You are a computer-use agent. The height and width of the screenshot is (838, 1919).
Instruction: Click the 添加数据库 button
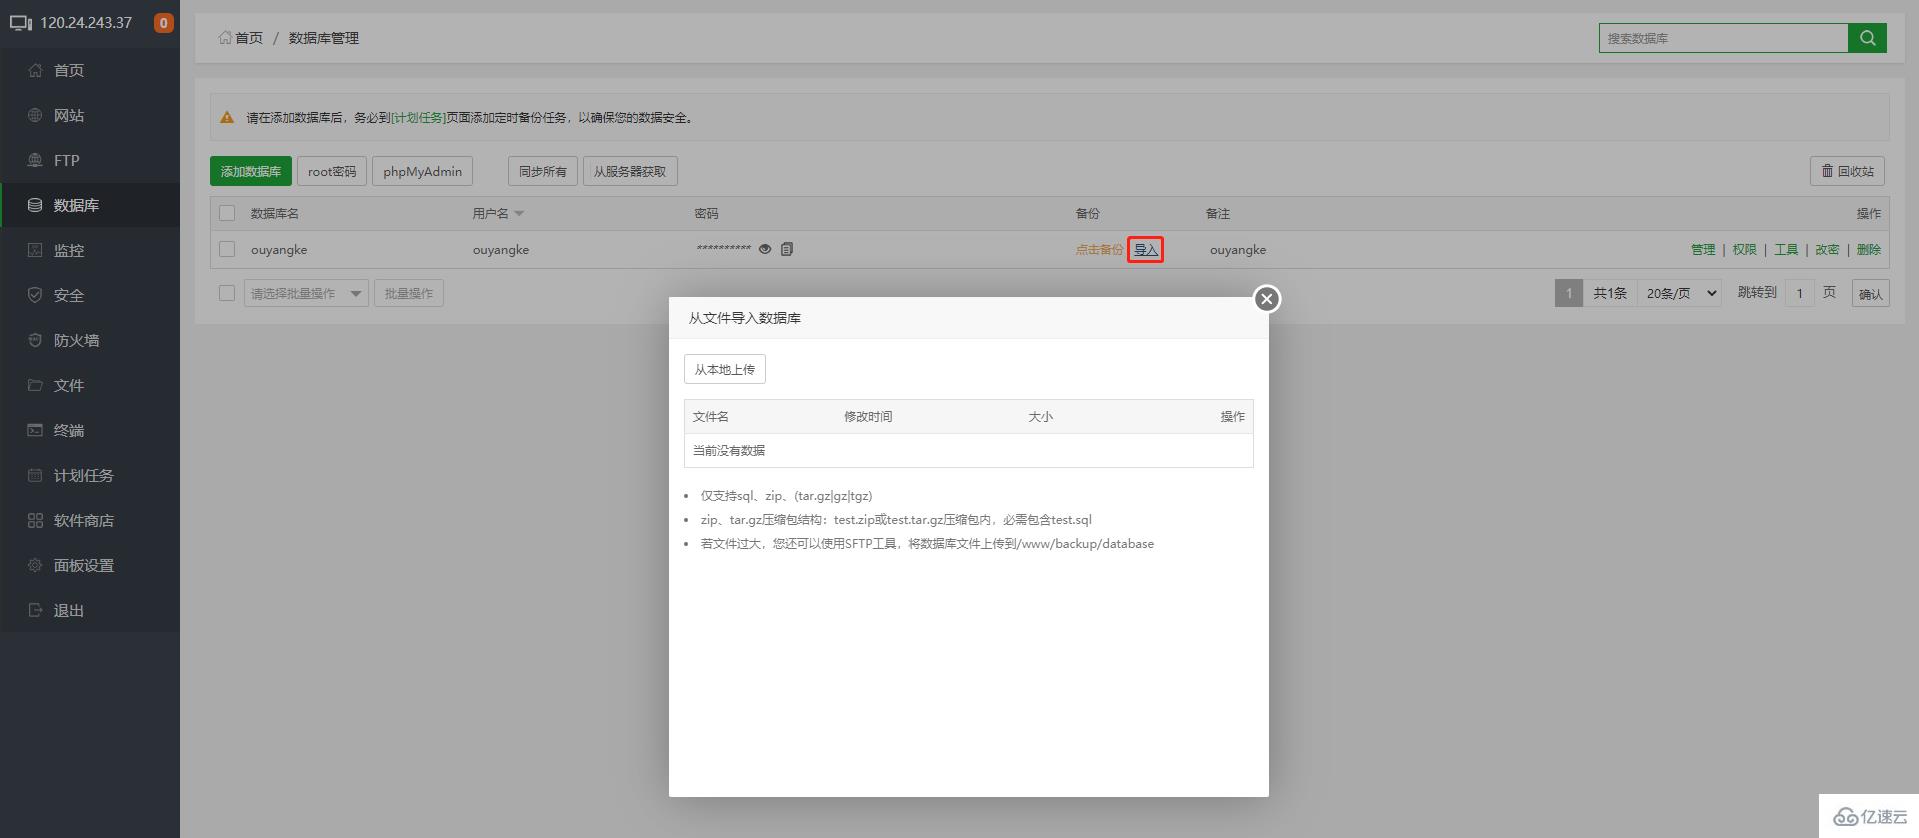click(251, 171)
